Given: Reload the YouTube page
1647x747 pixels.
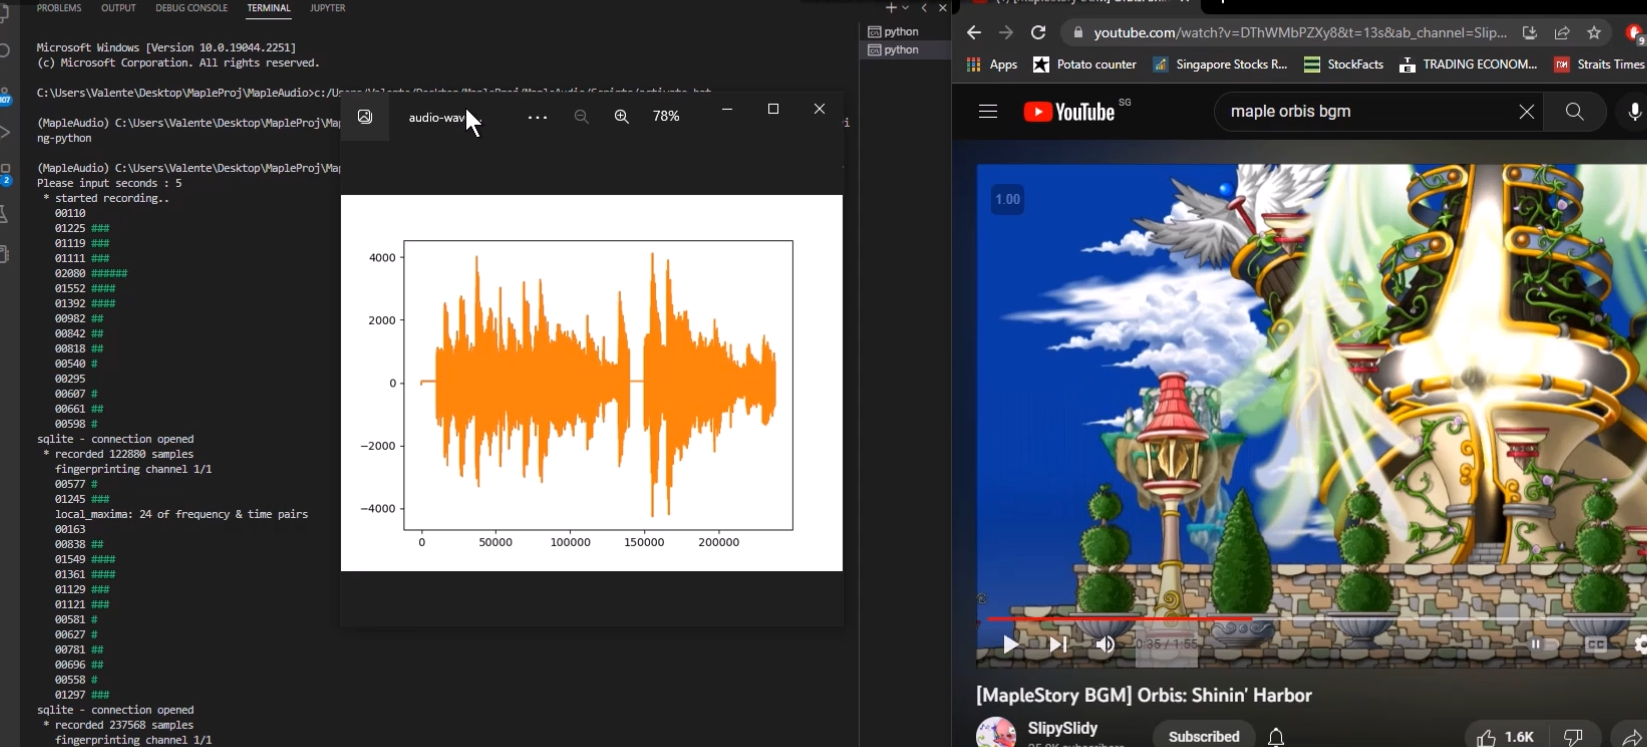Looking at the screenshot, I should pyautogui.click(x=1038, y=33).
